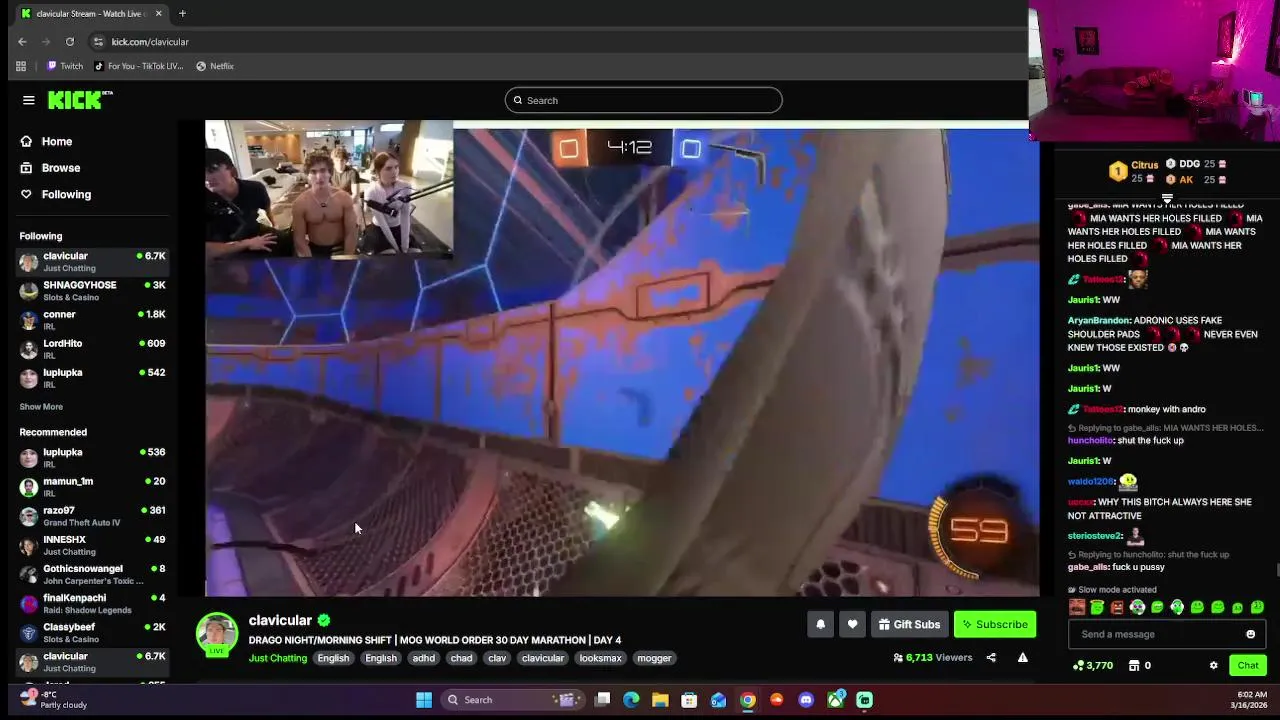Click the Citrus top gifter leaderboard entry
This screenshot has height=720, width=1280.
[1133, 171]
